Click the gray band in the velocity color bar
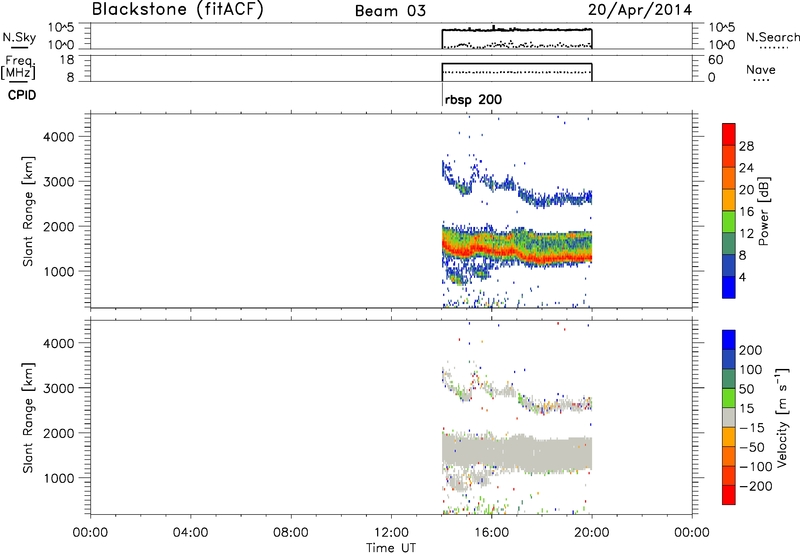Viewport: 800px width, 554px height. [x=729, y=417]
